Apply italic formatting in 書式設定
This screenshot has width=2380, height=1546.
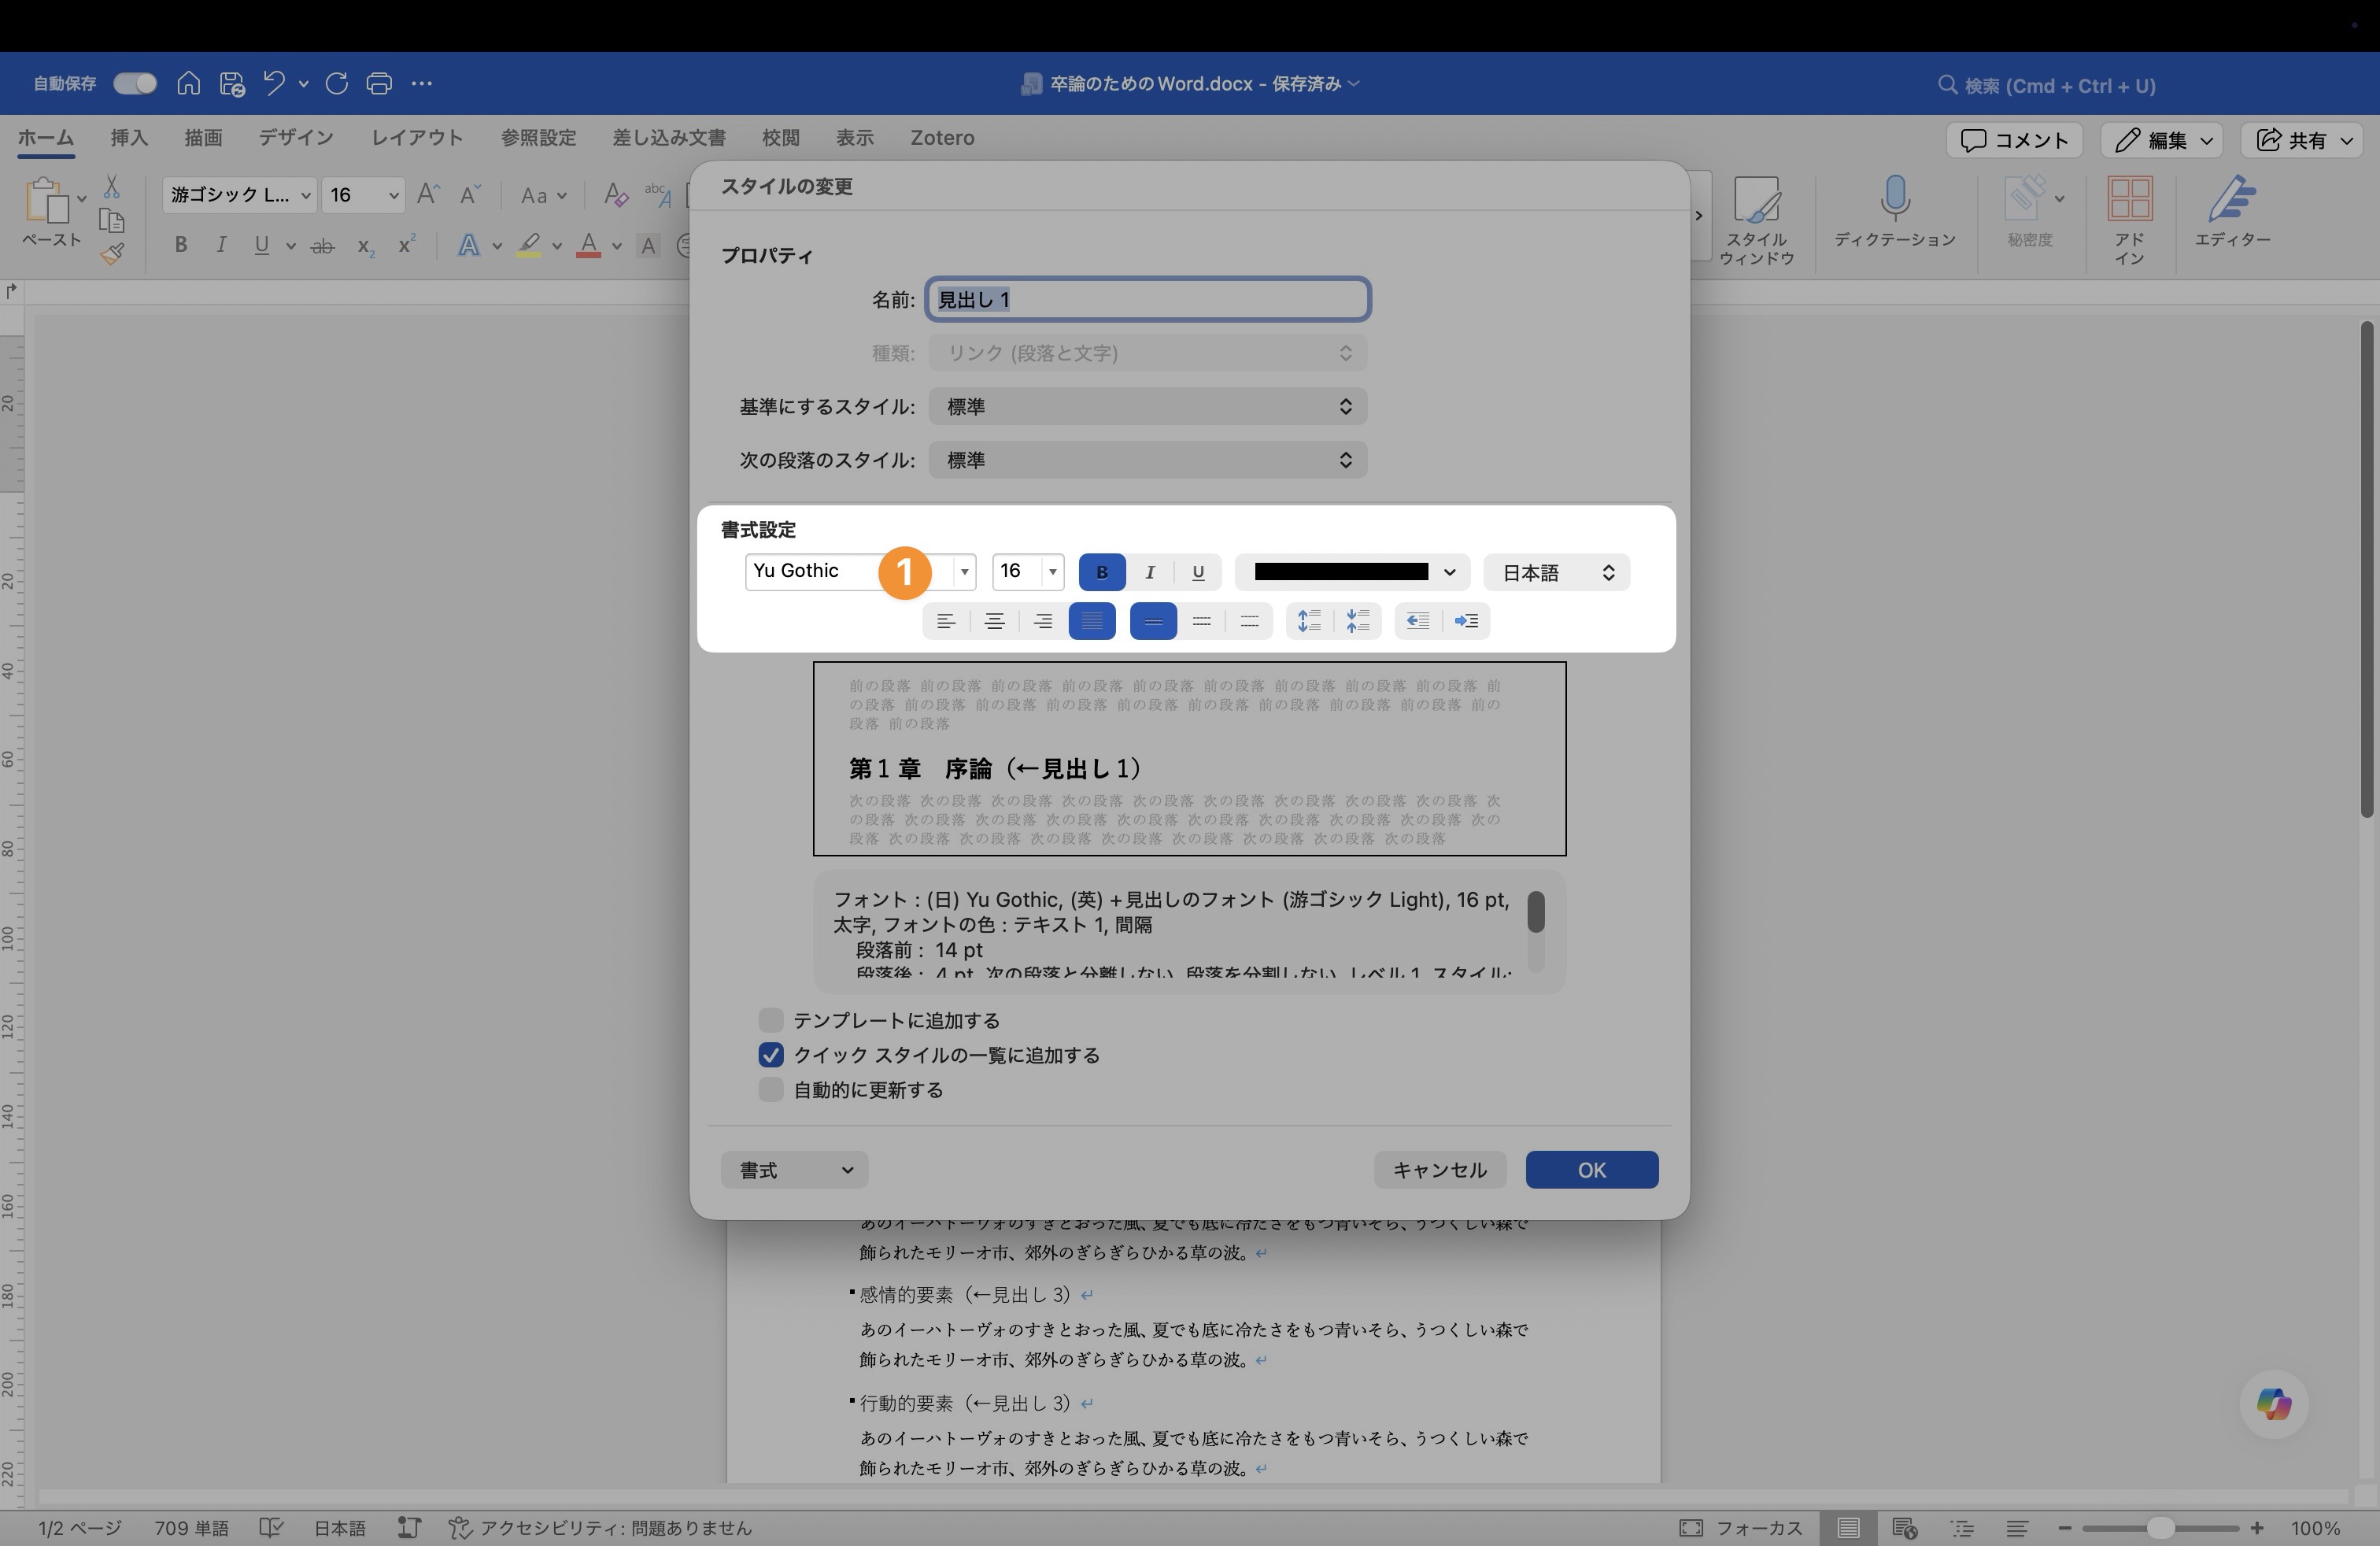1149,572
